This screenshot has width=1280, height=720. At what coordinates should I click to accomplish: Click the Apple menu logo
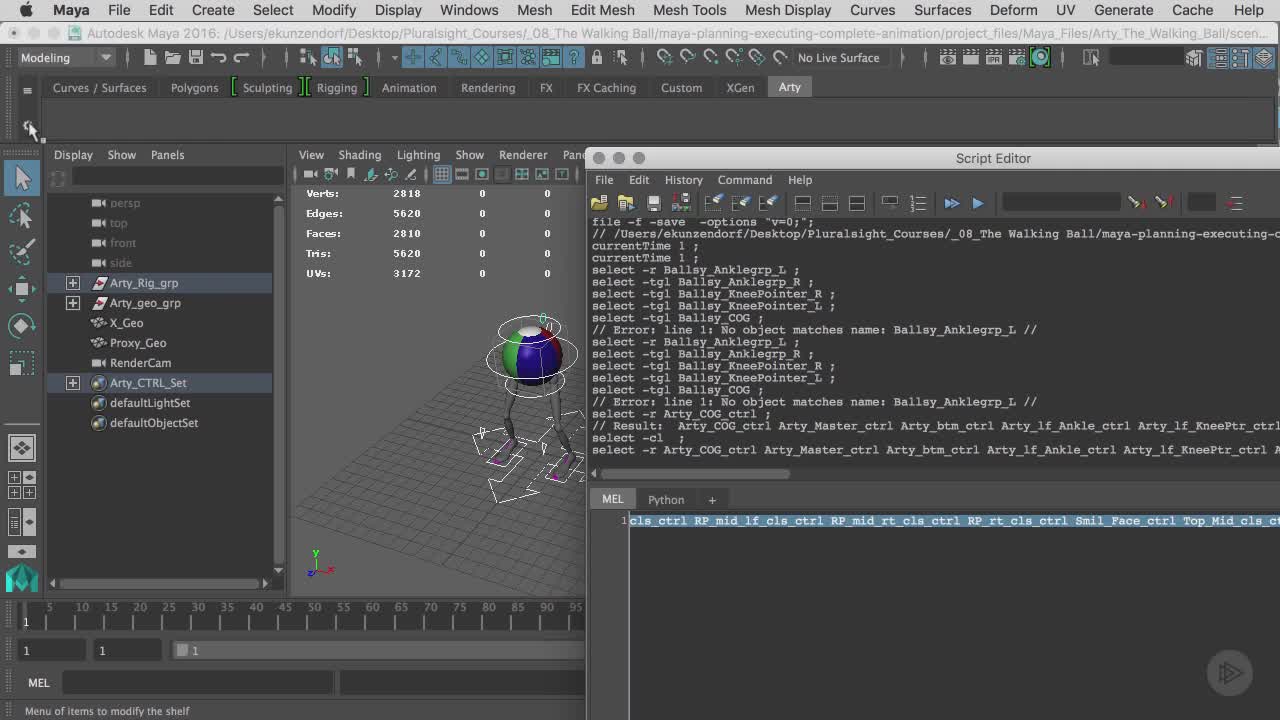26,10
